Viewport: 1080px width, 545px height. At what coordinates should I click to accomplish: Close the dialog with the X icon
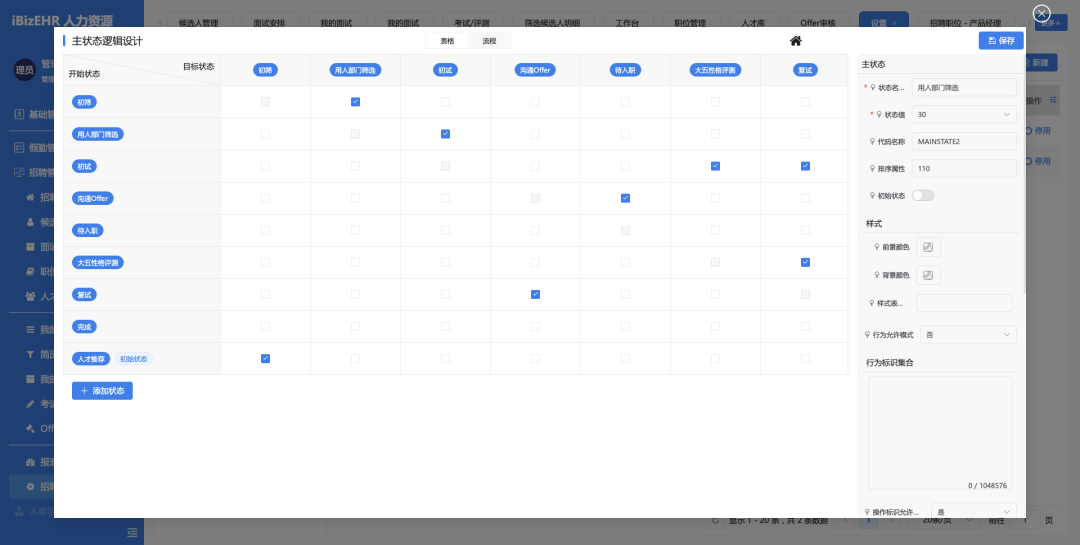click(x=1041, y=13)
